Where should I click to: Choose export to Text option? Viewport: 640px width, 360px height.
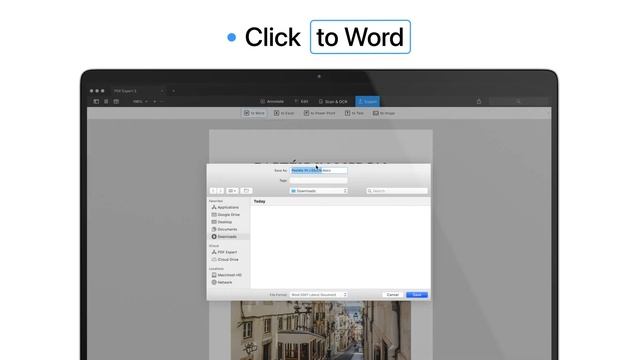coord(354,113)
